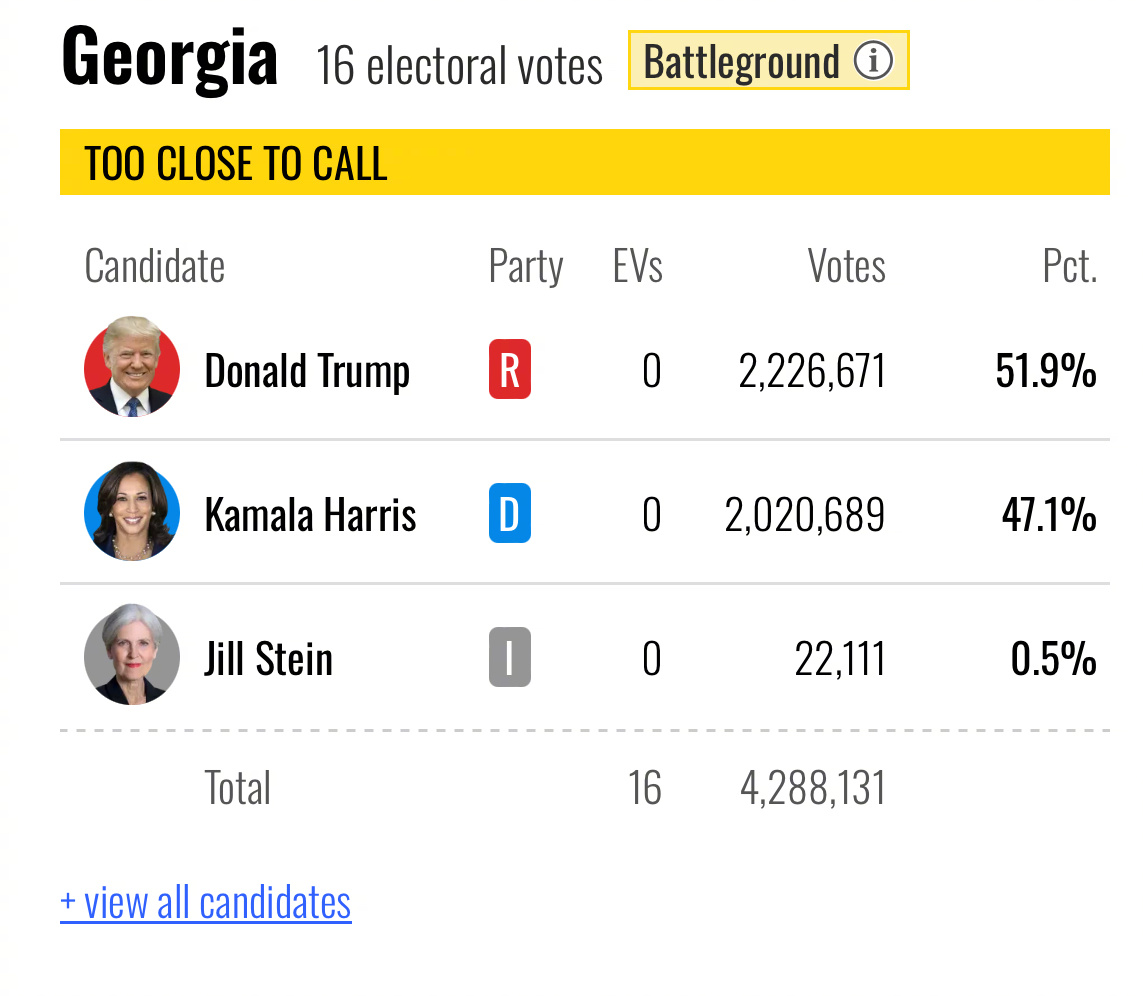The image size is (1143, 996).
Task: Select the Kamala Harris name text
Action: (x=311, y=515)
